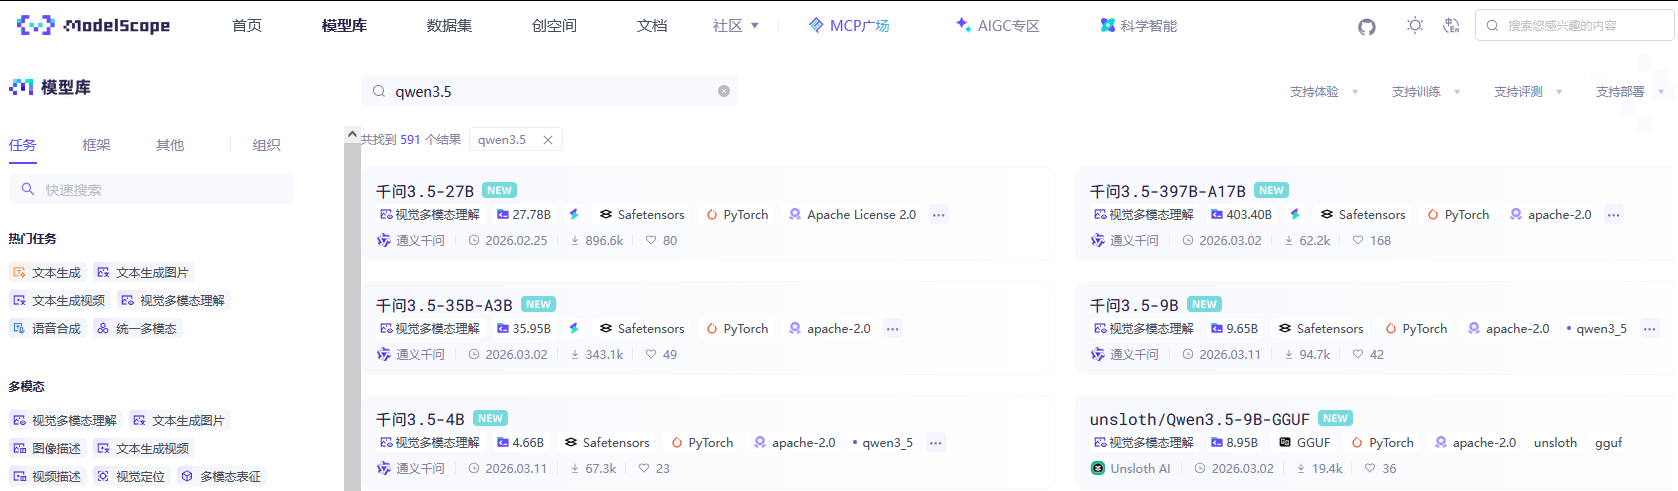Open the 支持训练 filter dropdown
The height and width of the screenshot is (491, 1678).
(x=1426, y=92)
